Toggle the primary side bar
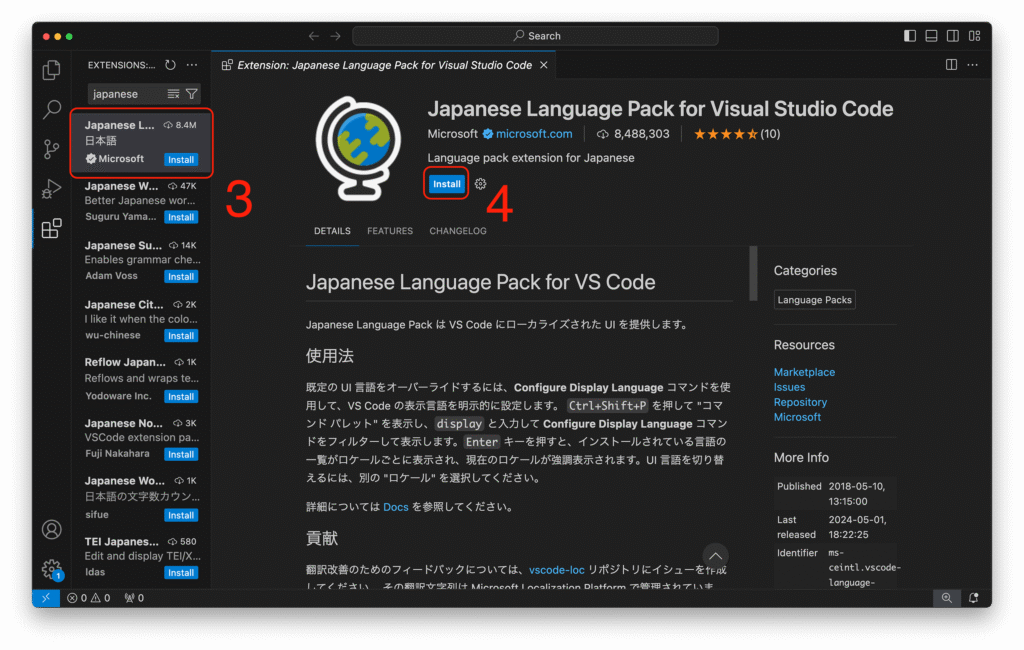The height and width of the screenshot is (650, 1024). tap(910, 36)
